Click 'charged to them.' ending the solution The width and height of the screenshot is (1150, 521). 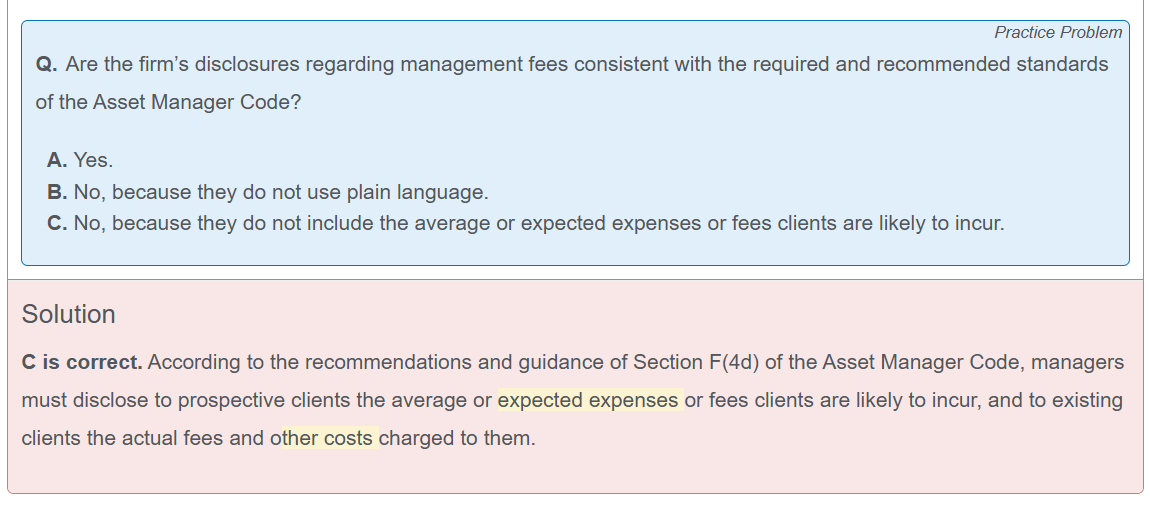coord(458,439)
